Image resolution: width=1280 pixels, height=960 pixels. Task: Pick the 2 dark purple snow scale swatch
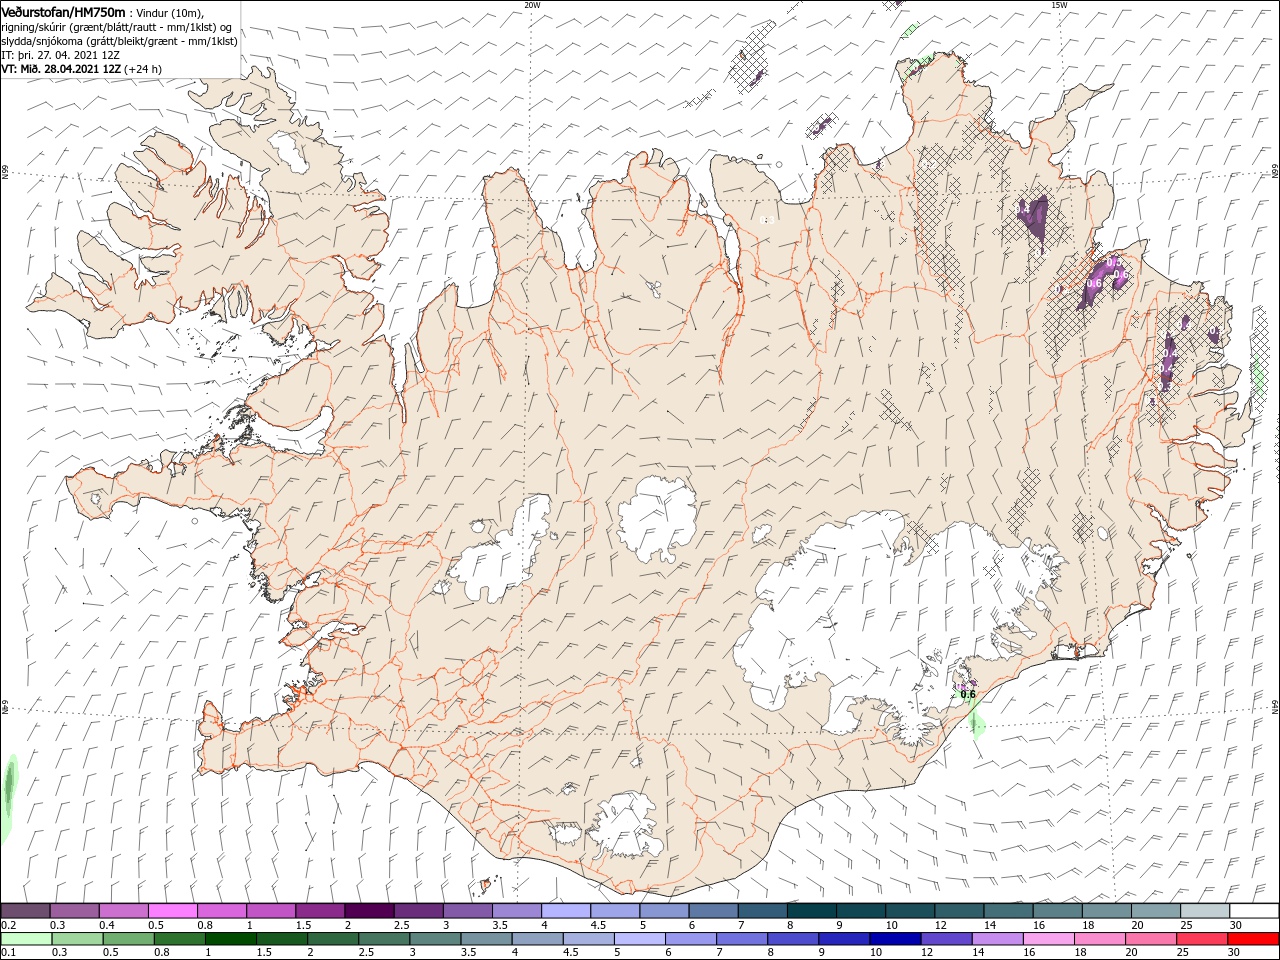coord(368,911)
